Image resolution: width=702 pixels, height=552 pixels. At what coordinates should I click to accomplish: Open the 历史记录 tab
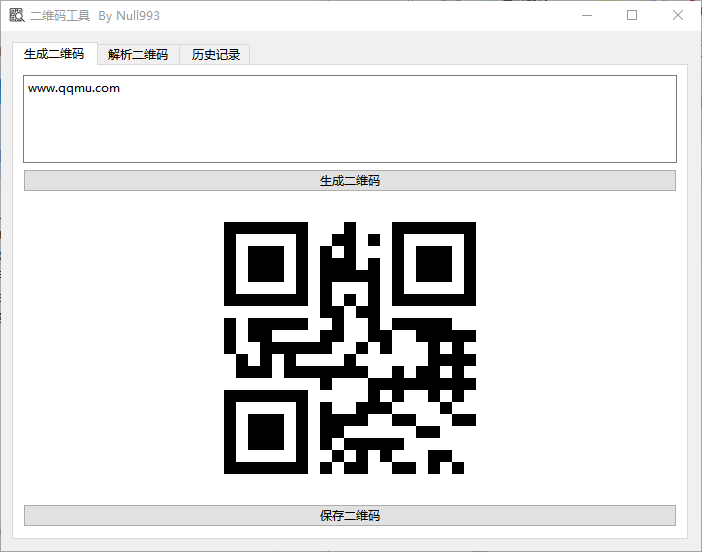tap(215, 55)
